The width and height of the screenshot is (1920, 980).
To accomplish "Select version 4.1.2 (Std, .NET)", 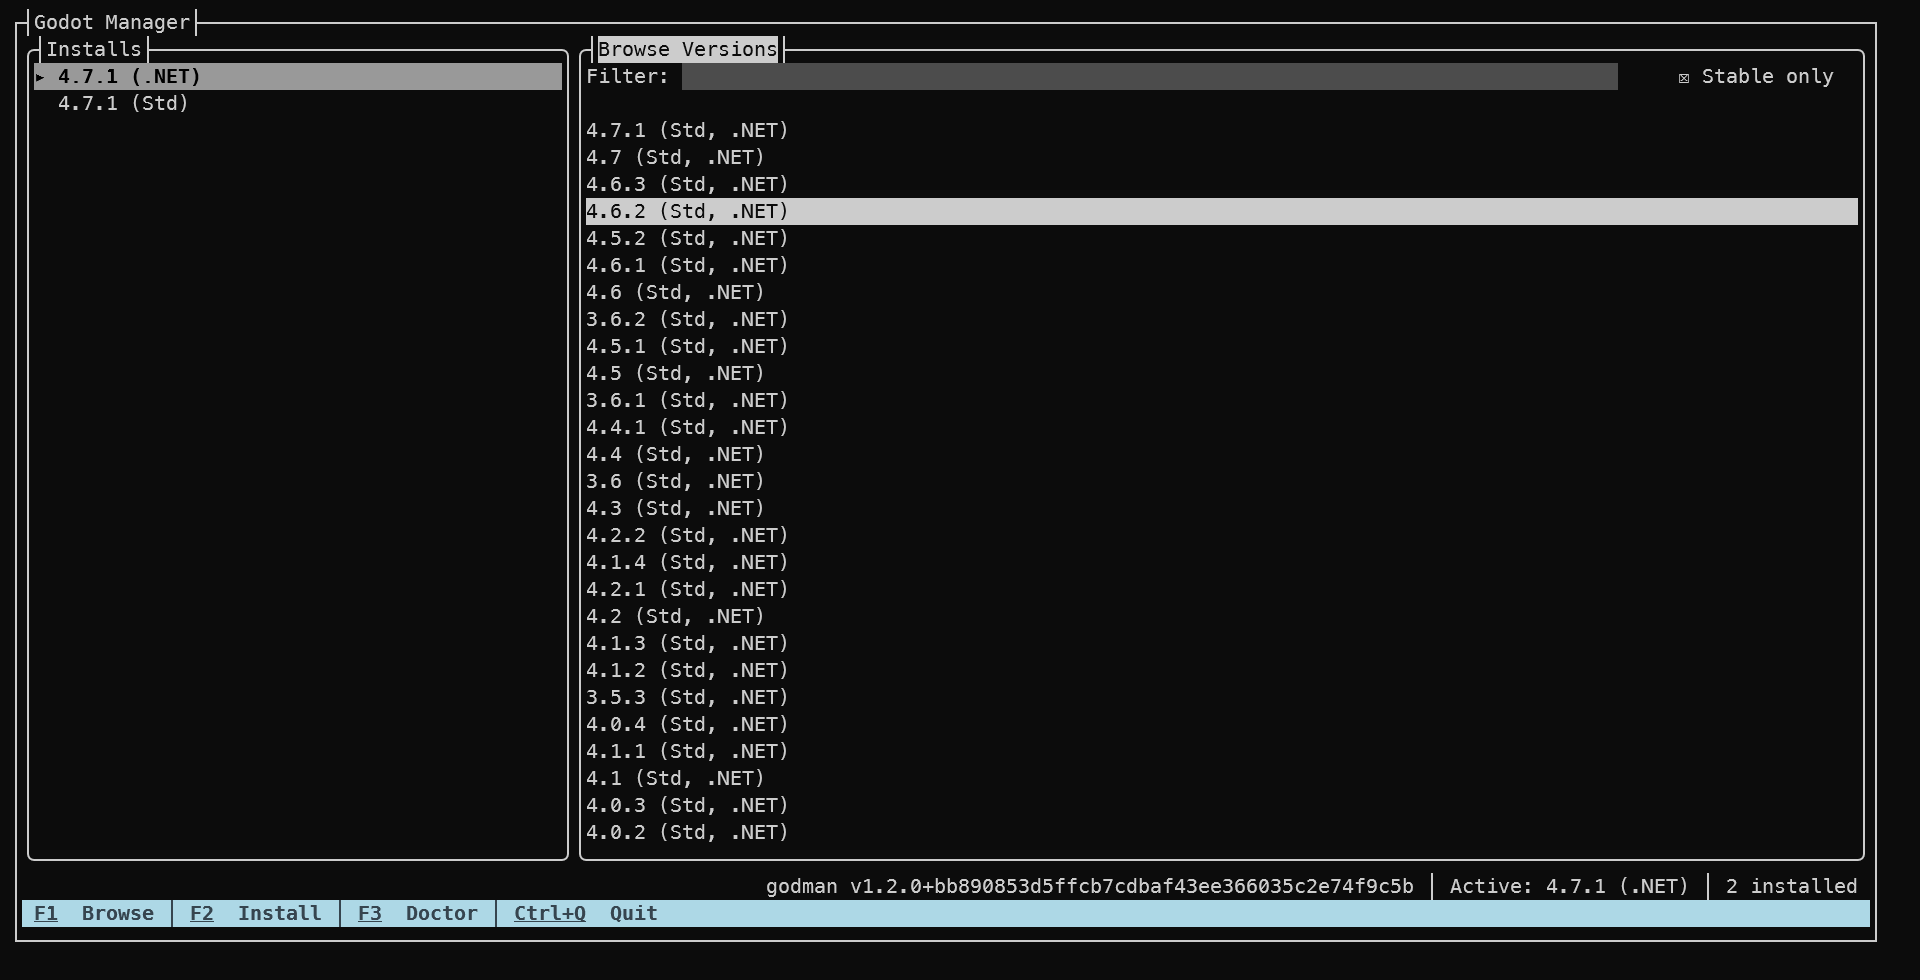I will (x=1221, y=671).
